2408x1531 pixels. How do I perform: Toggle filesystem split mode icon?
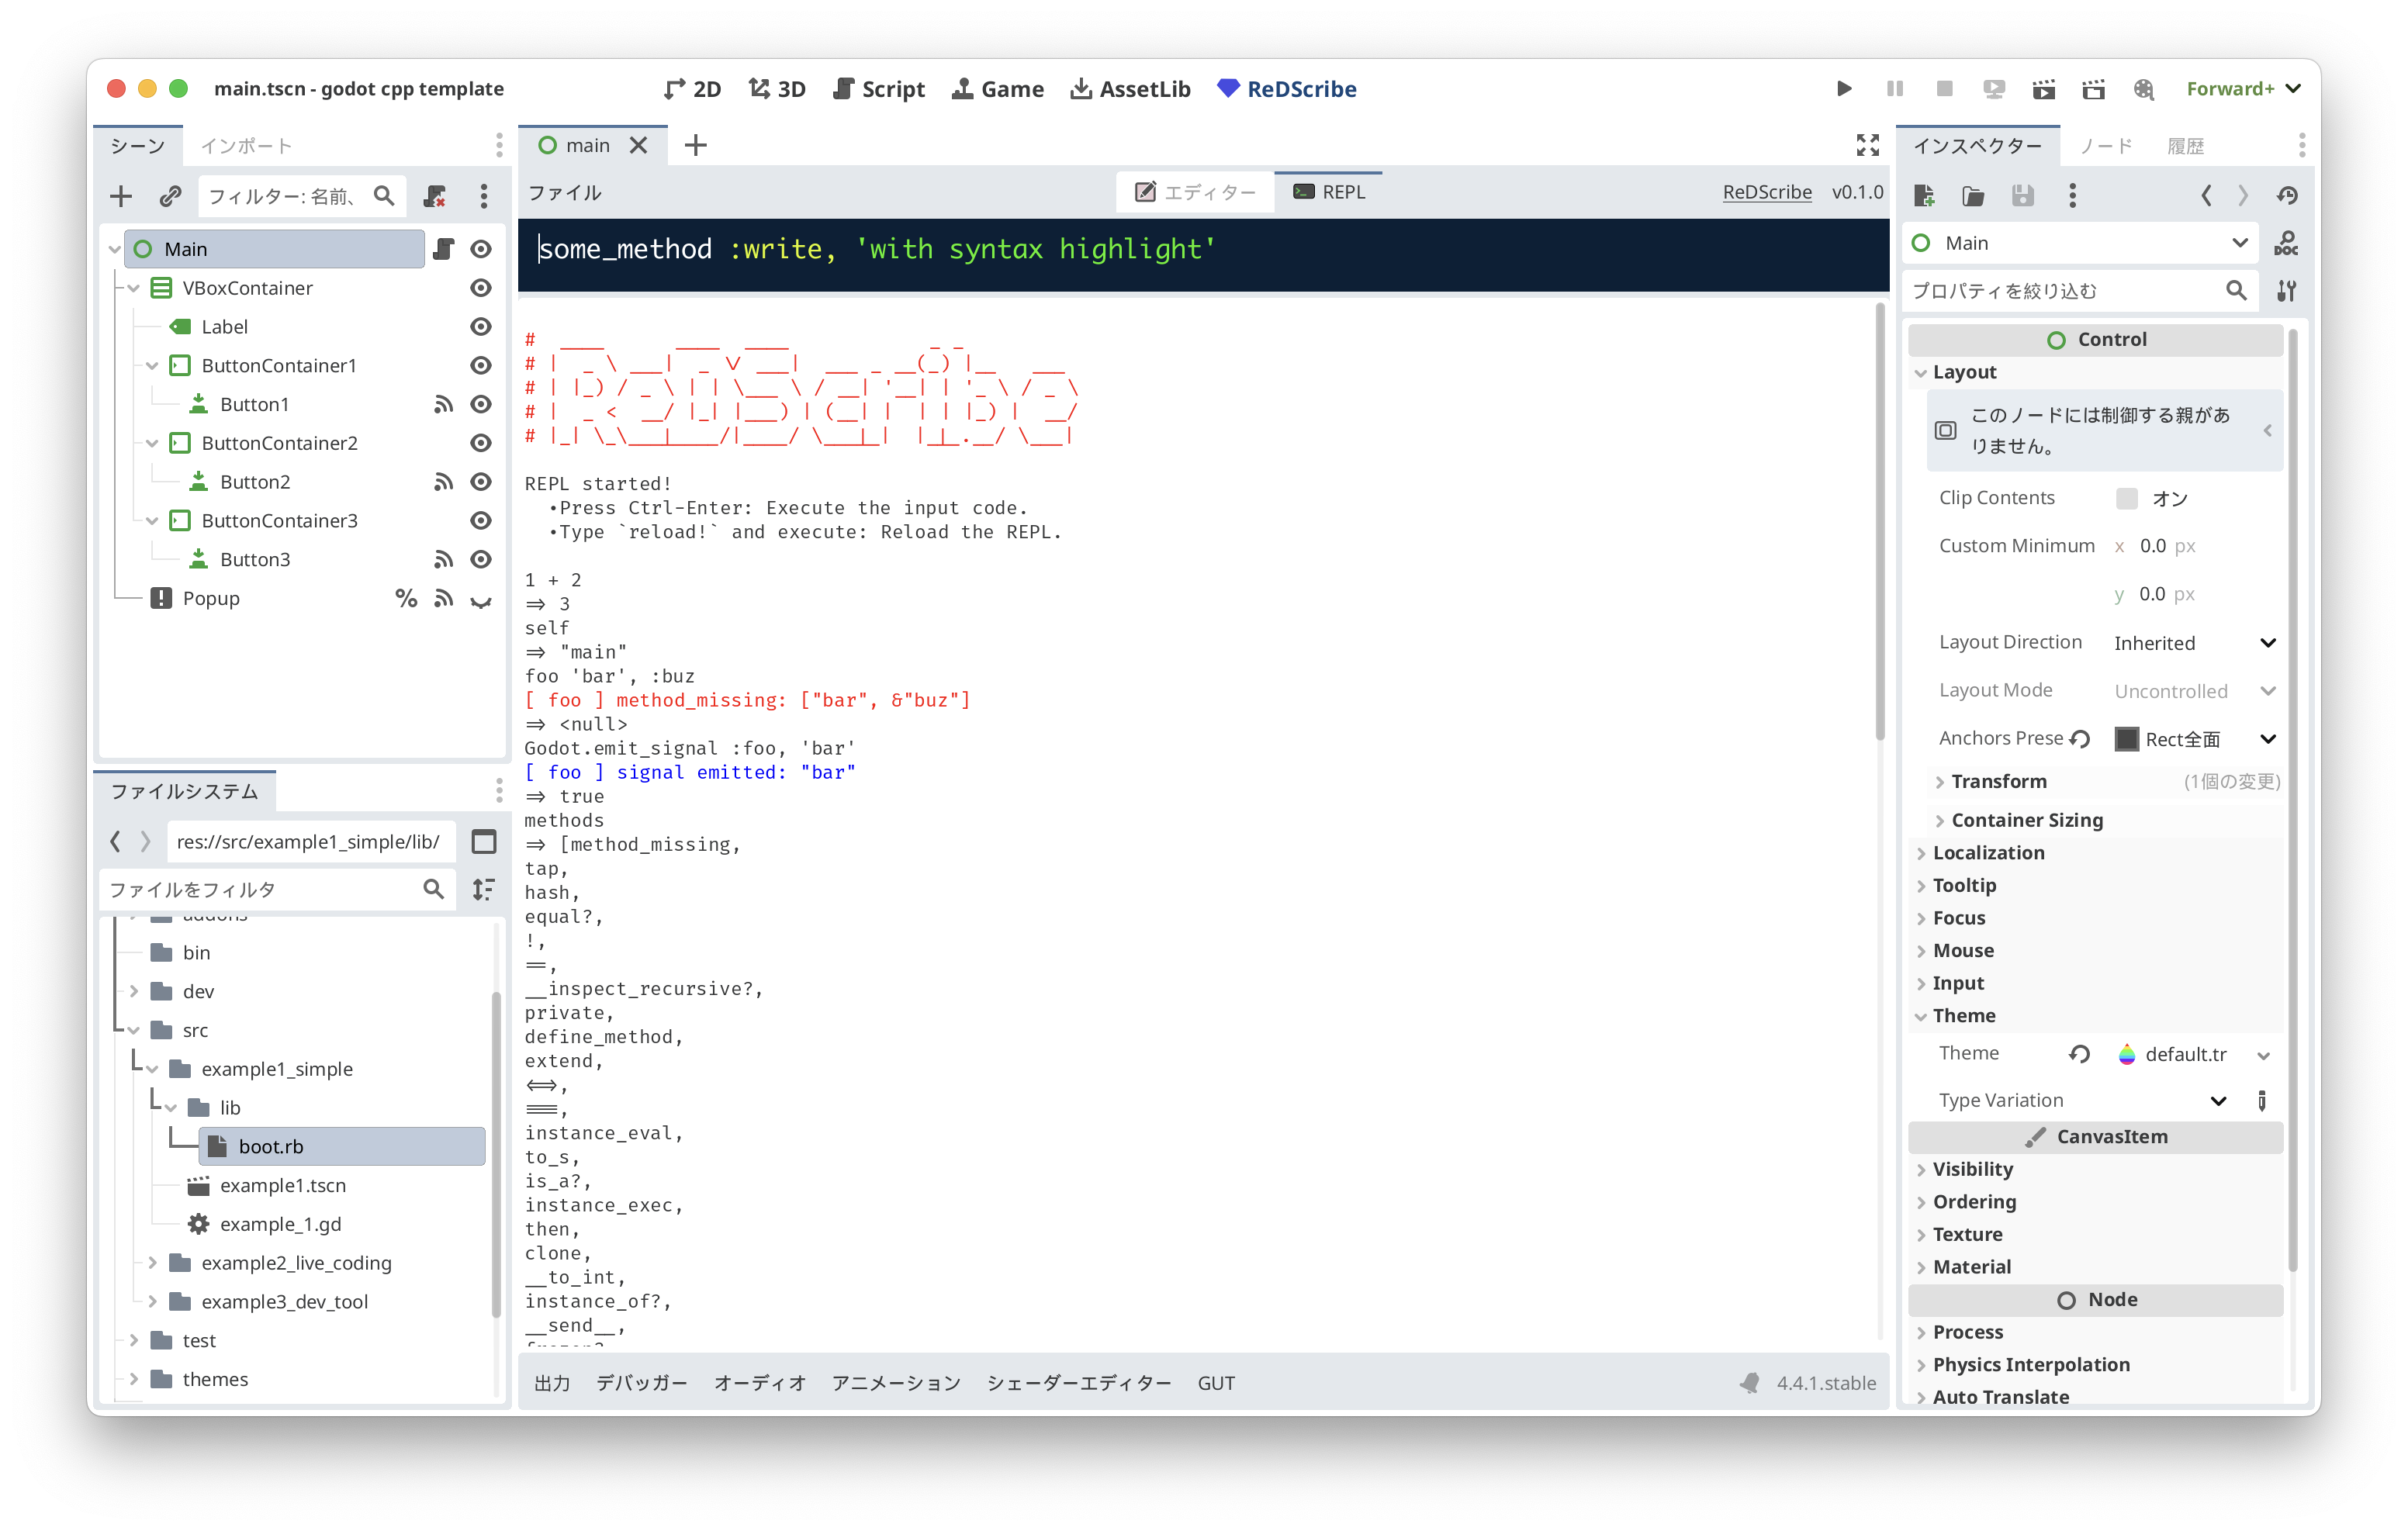pyautogui.click(x=484, y=842)
